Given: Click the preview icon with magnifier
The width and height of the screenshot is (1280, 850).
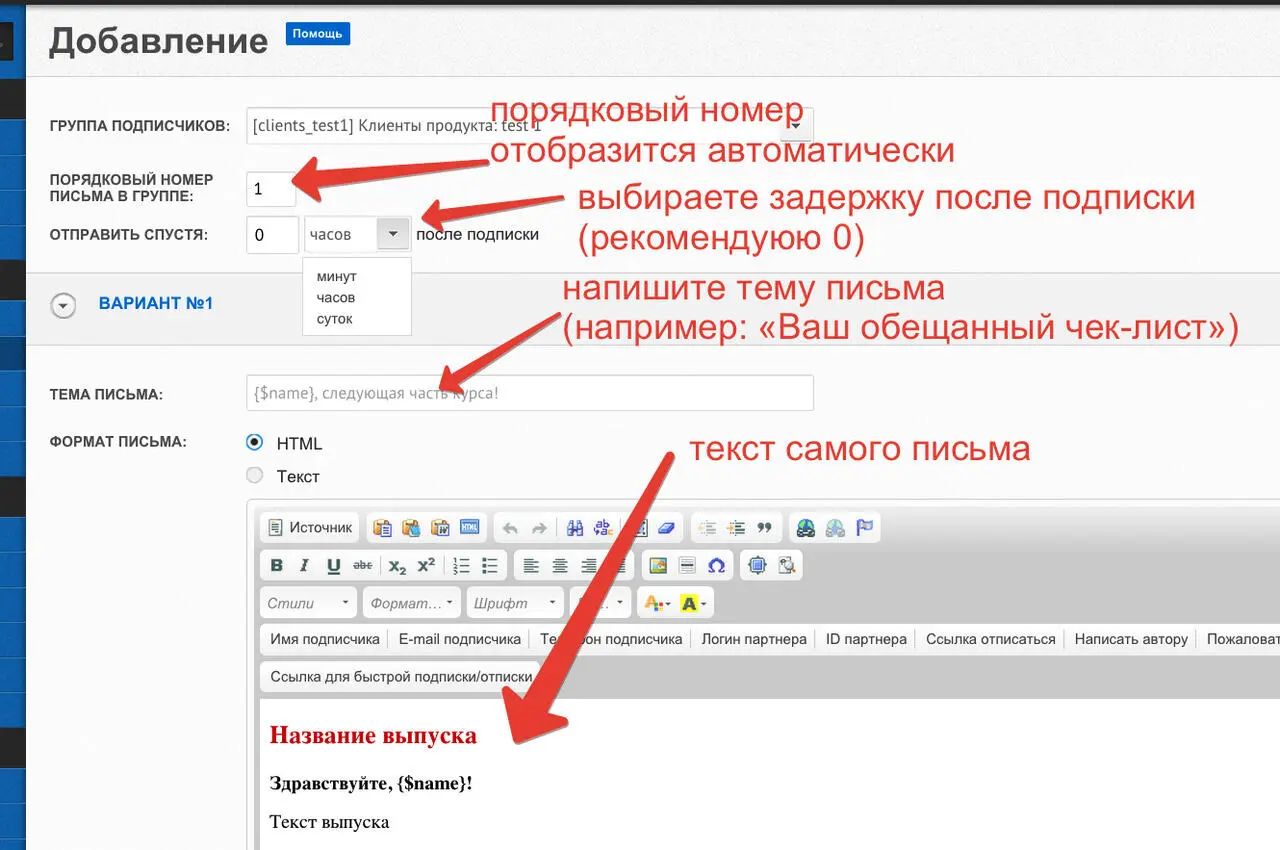Looking at the screenshot, I should tap(786, 566).
